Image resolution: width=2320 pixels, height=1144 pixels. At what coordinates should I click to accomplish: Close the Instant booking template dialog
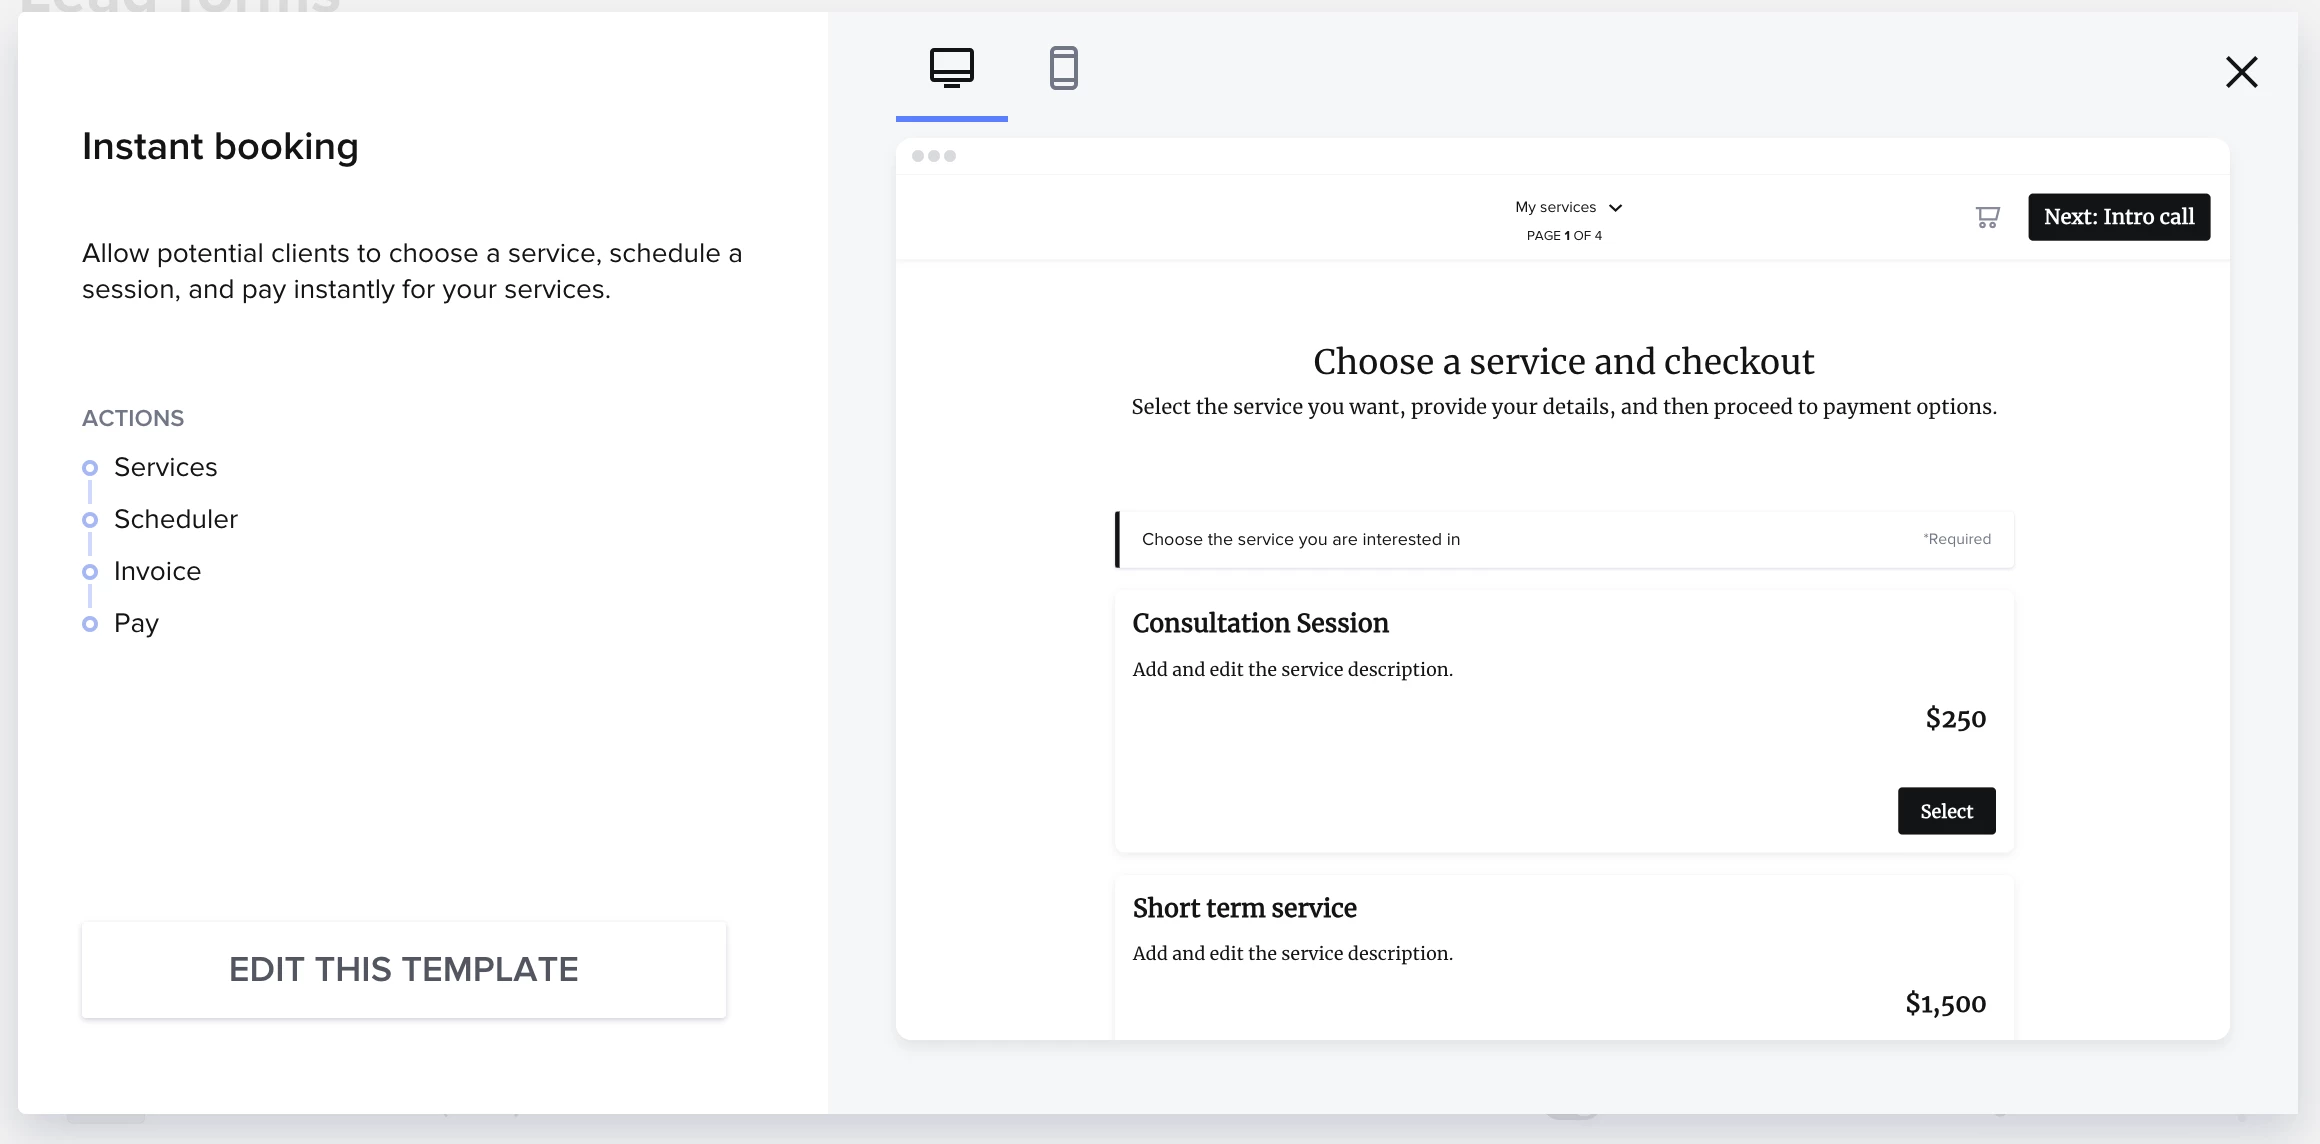(2241, 72)
